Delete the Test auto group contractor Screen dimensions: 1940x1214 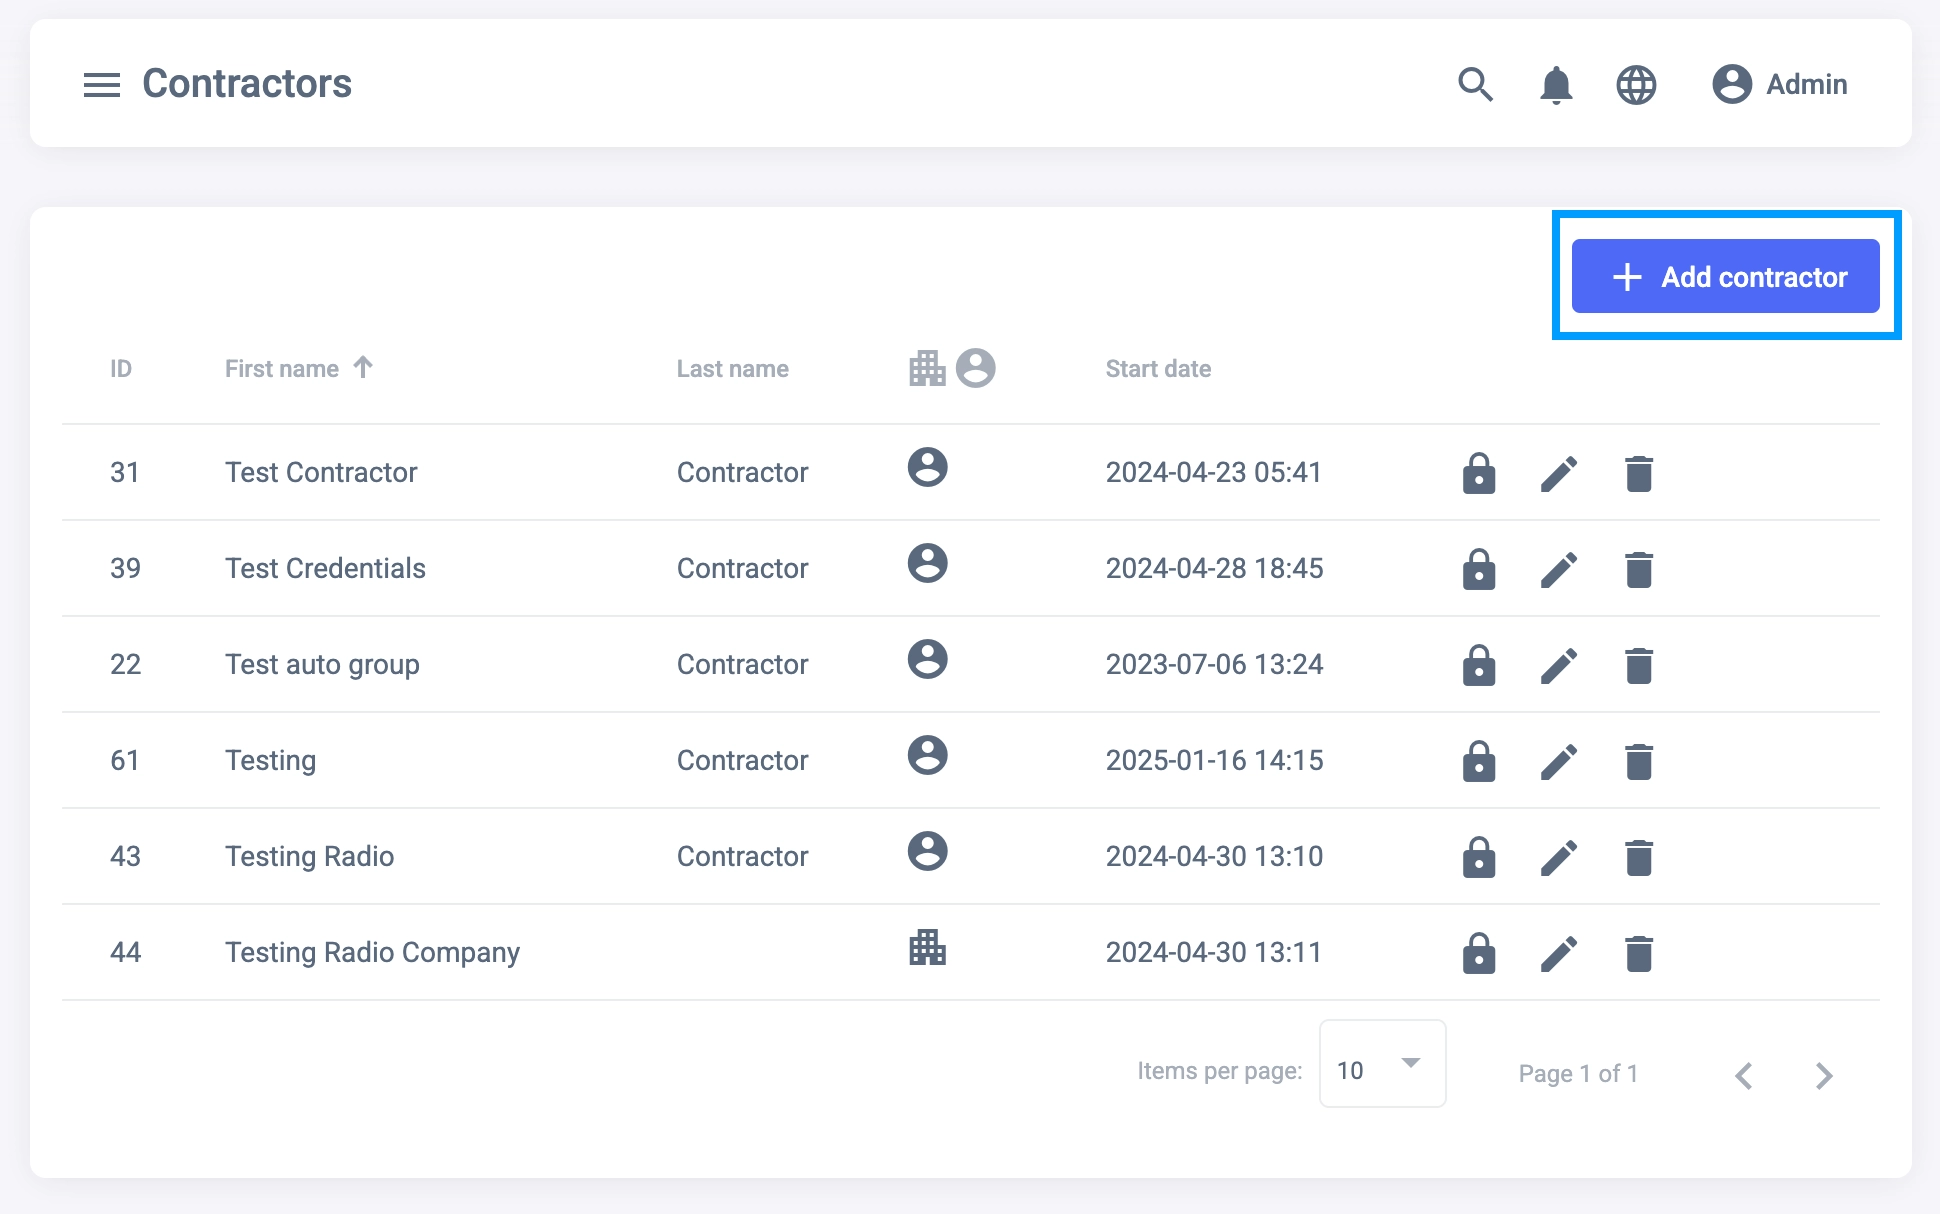(1638, 665)
